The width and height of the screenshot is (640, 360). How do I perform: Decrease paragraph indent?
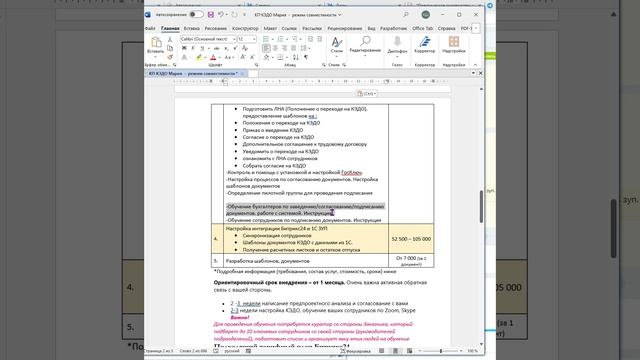click(310, 39)
